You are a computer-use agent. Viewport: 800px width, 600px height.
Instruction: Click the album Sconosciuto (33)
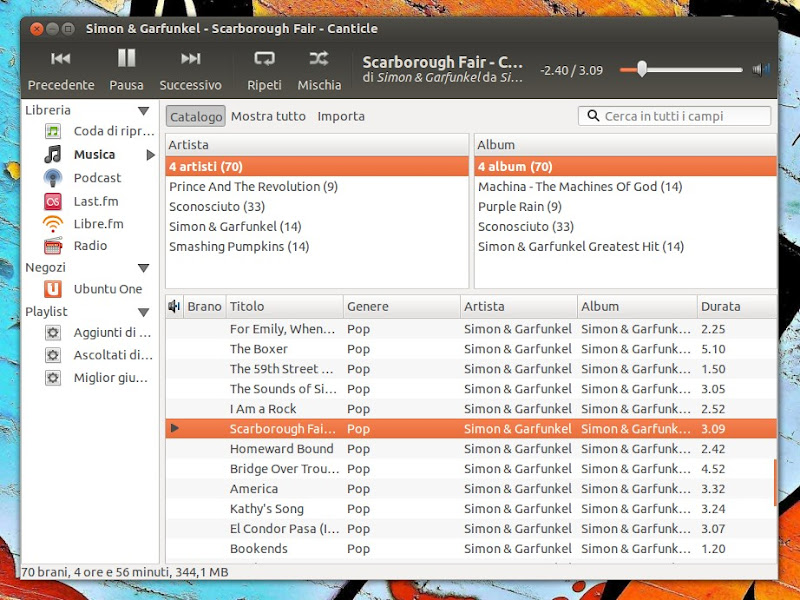[625, 227]
